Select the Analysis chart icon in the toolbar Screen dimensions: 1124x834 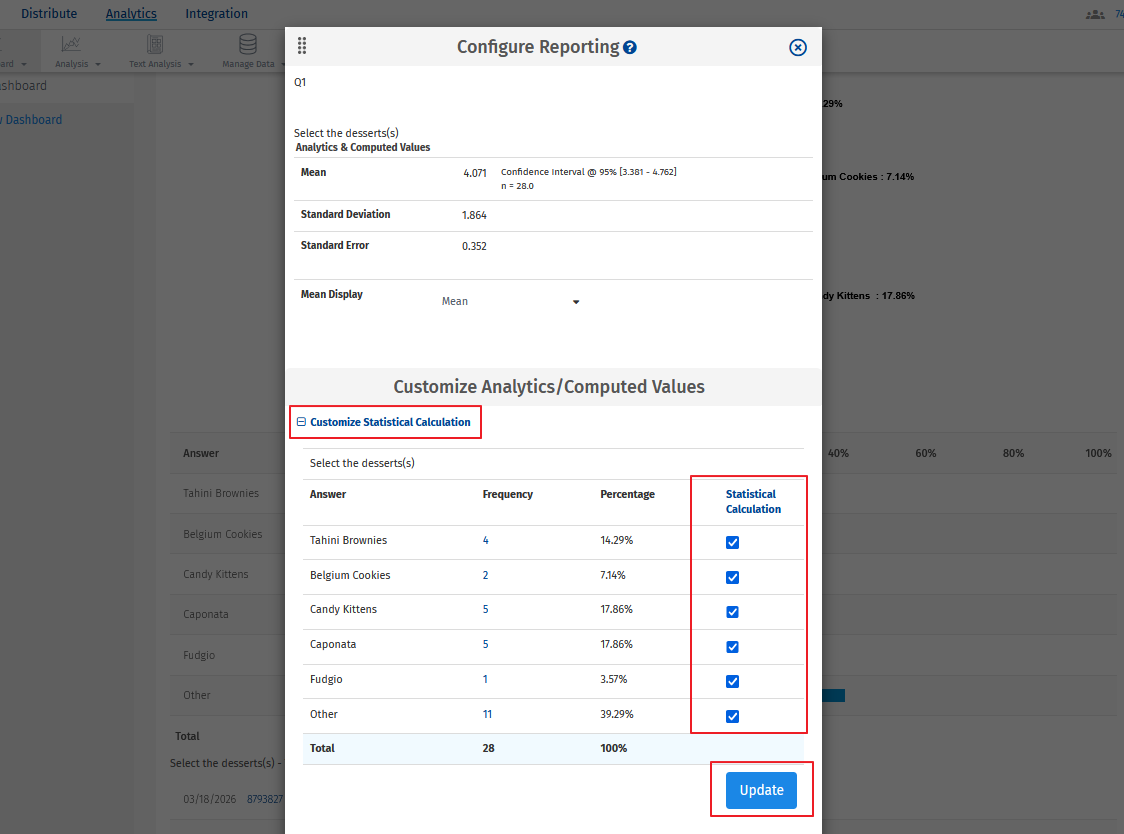coord(70,43)
